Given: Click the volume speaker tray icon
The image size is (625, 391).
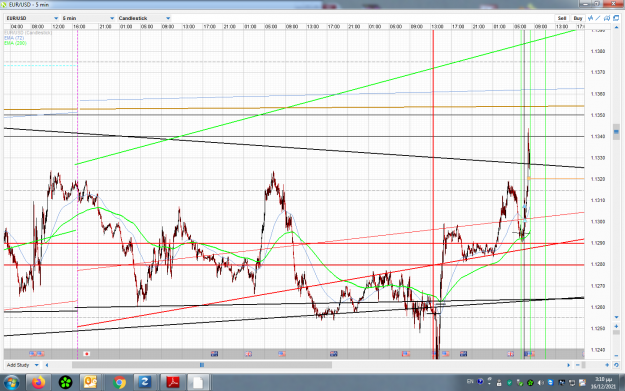Looking at the screenshot, I should coord(541,383).
